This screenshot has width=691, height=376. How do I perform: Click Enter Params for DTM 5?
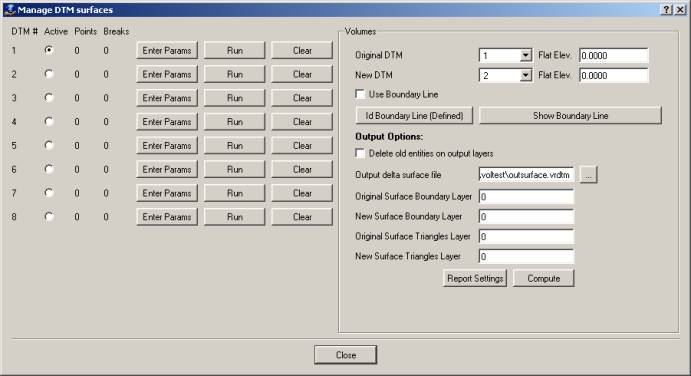point(167,145)
